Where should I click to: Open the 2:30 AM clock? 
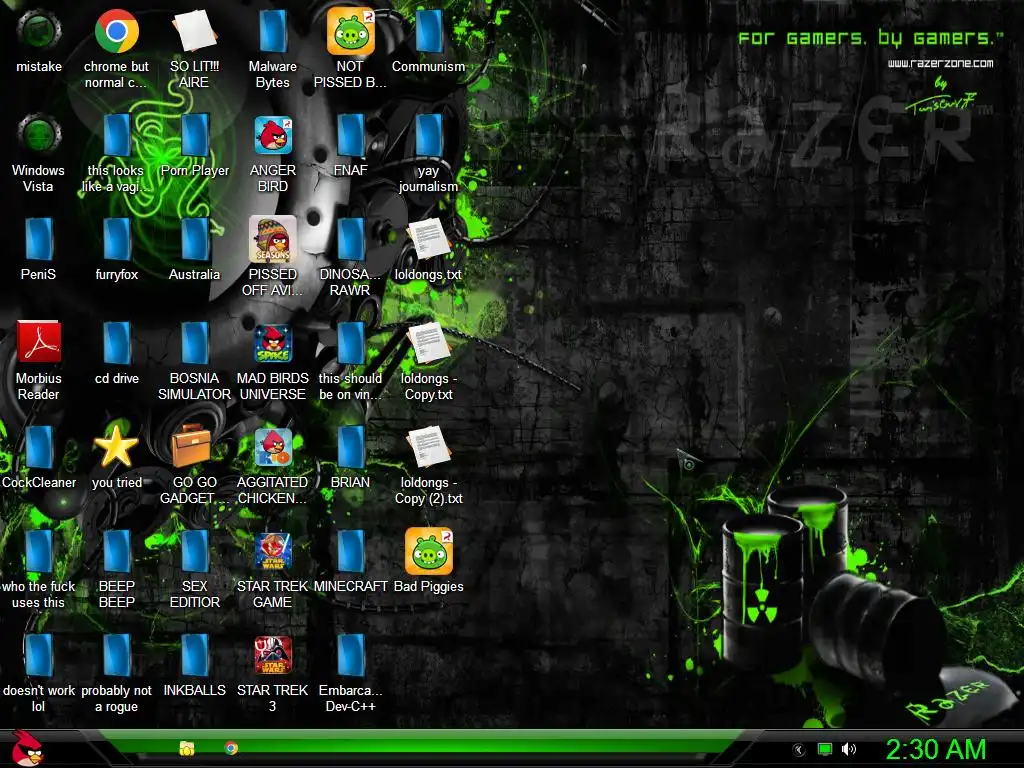tap(935, 750)
